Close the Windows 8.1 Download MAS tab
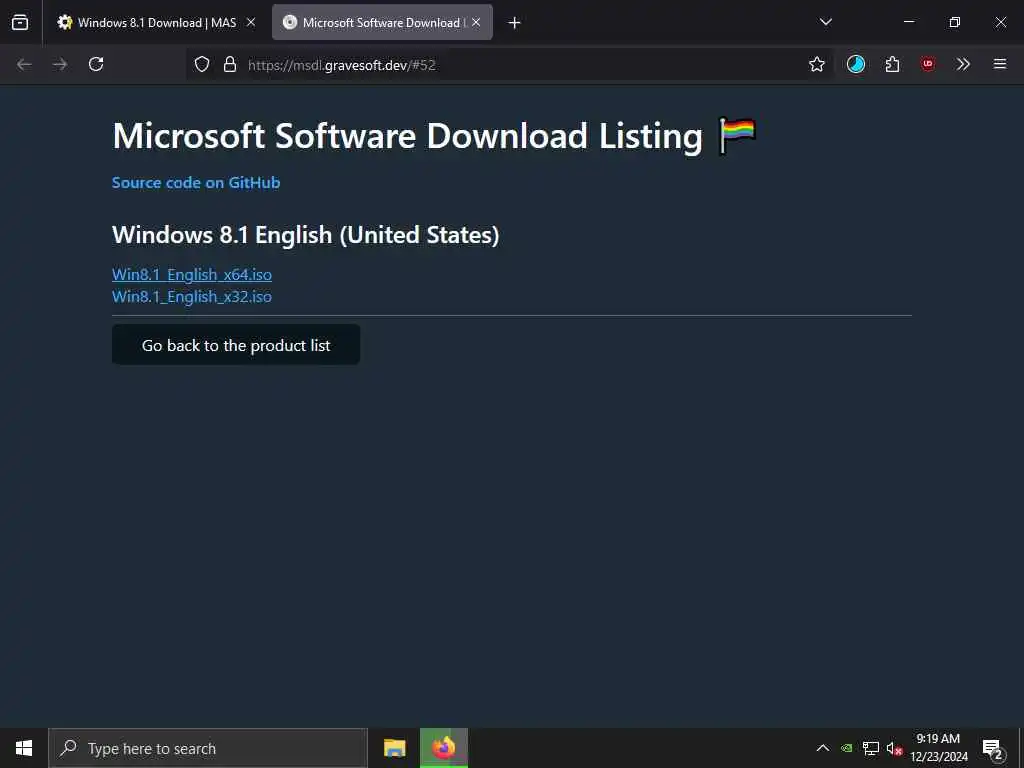This screenshot has height=768, width=1024. [x=251, y=22]
